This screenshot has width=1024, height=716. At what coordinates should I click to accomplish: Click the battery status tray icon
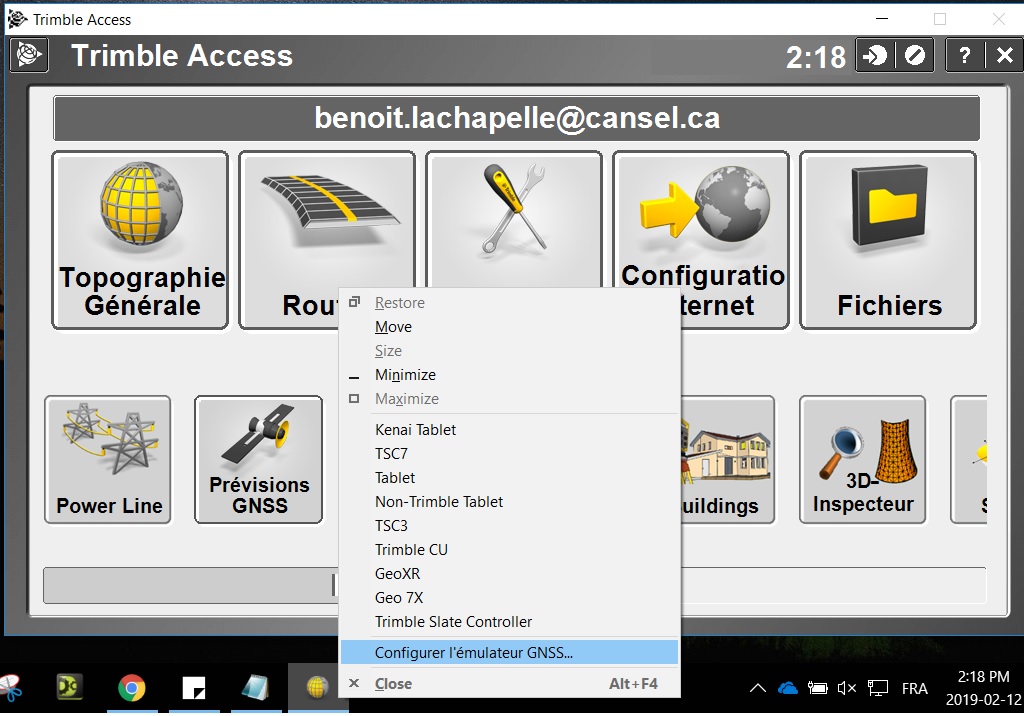pyautogui.click(x=818, y=688)
